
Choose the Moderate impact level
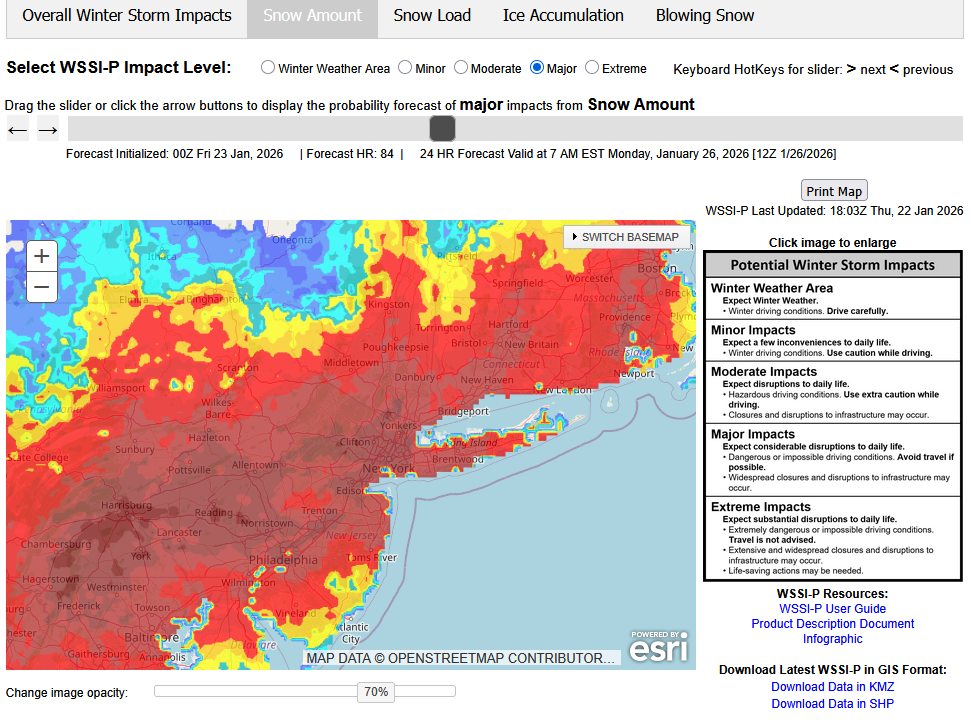461,68
